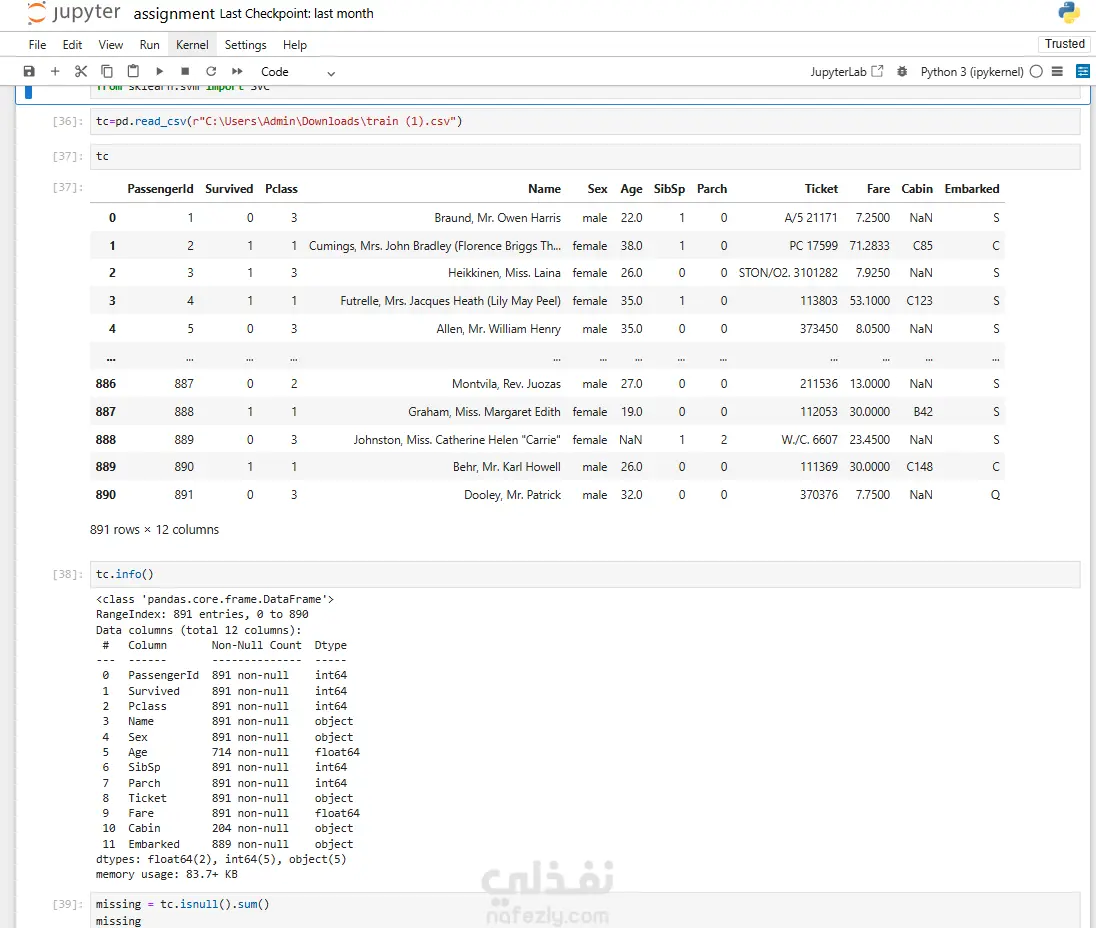Click the Jupyter logo

tap(73, 13)
